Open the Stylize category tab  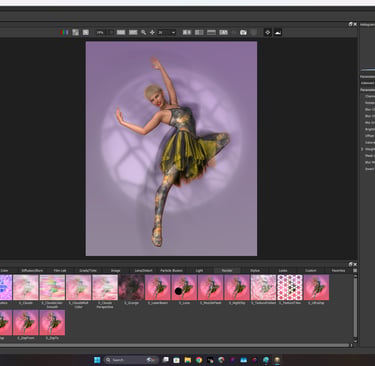255,270
